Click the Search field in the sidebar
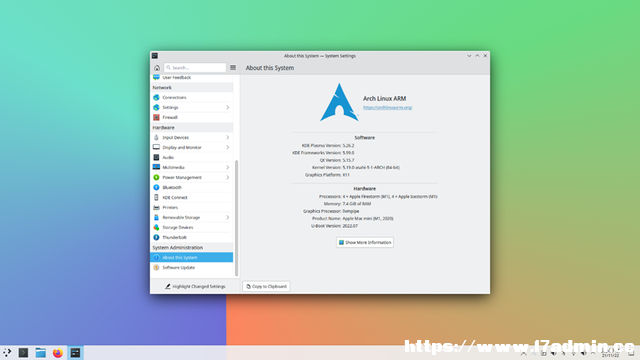 click(x=195, y=68)
